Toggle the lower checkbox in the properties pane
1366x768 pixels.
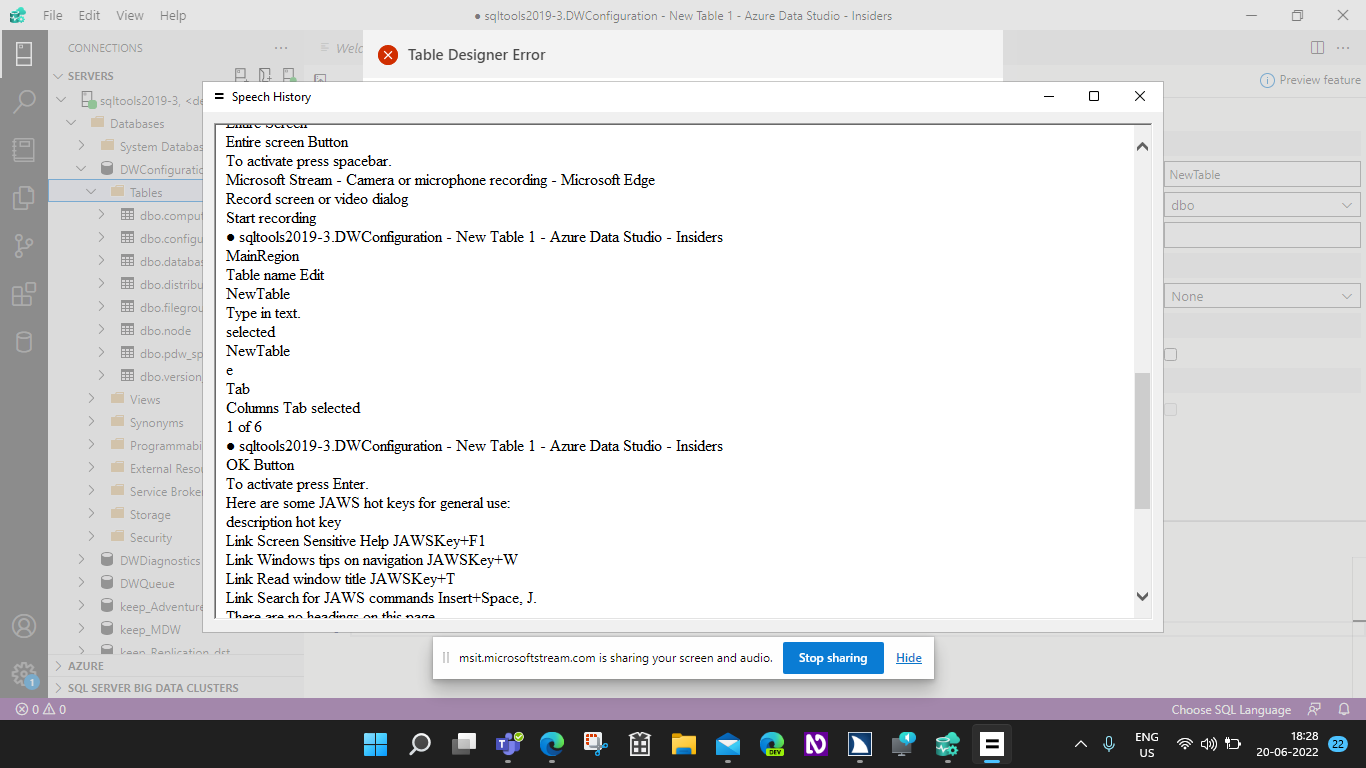click(x=1169, y=409)
